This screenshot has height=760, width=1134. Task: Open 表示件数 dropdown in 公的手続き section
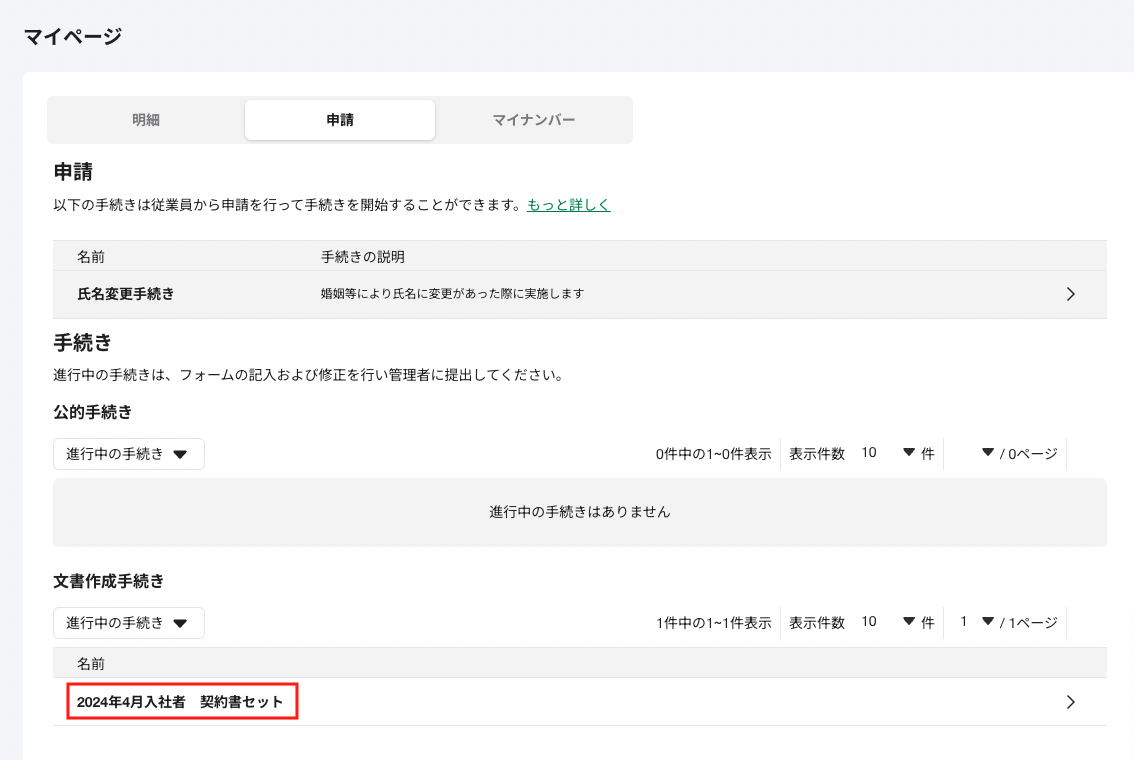(886, 453)
